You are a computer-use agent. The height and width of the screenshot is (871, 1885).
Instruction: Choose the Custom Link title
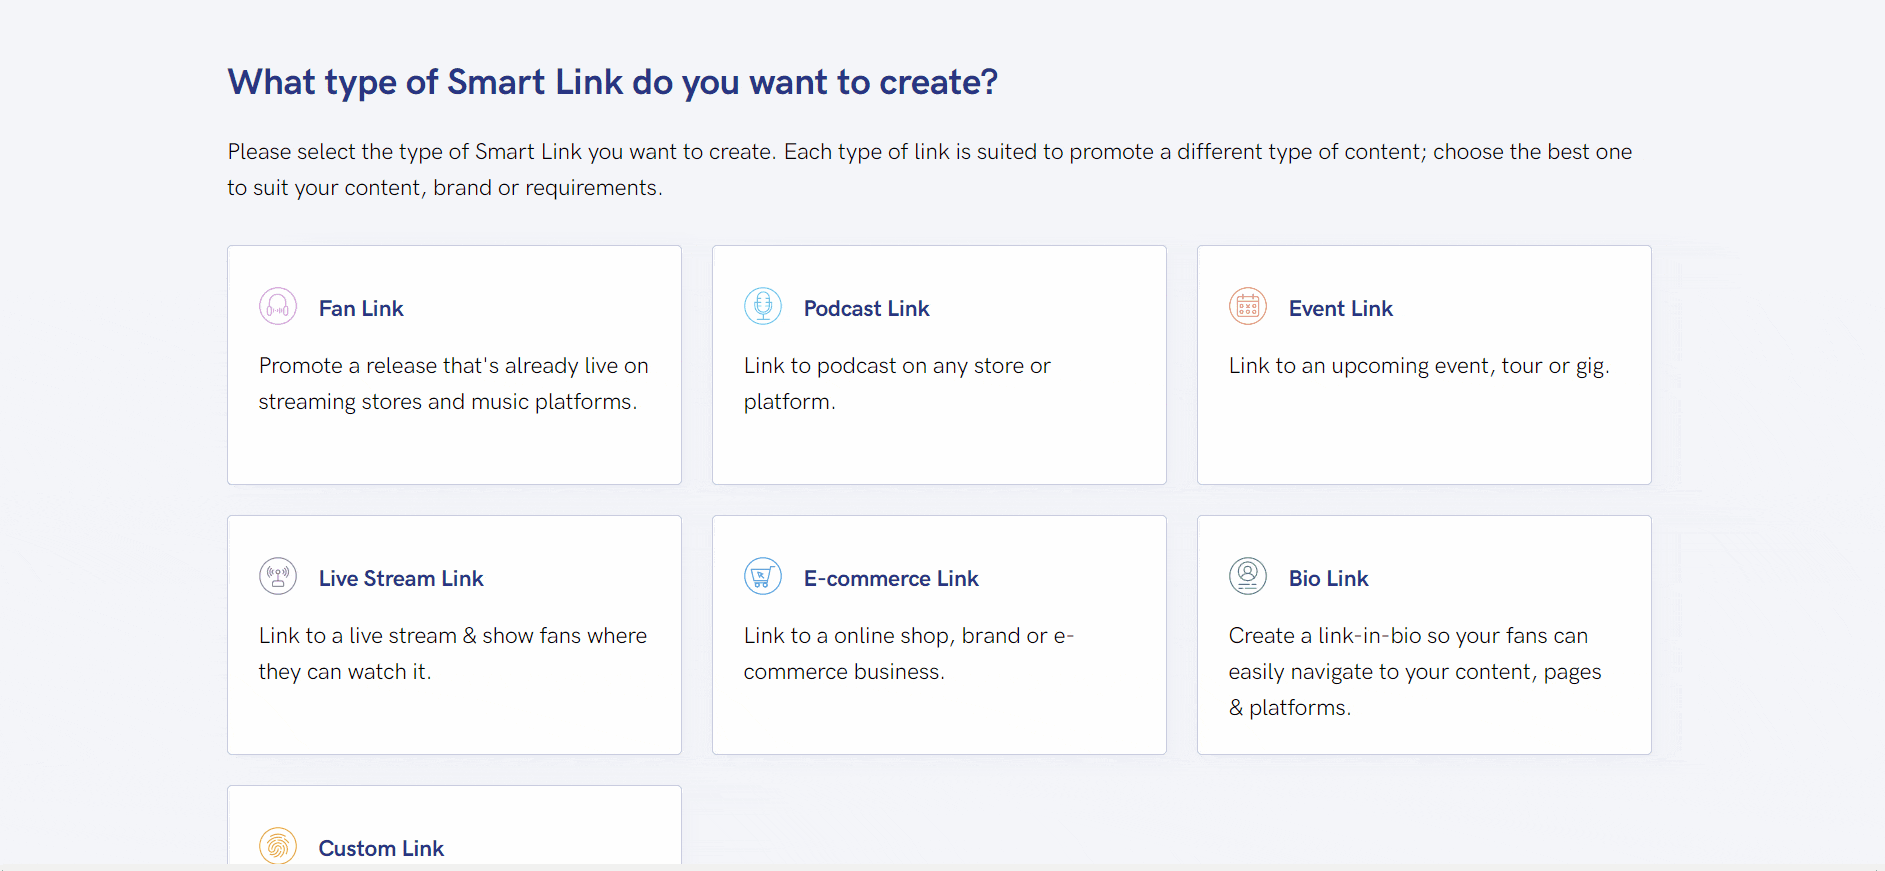tap(381, 848)
